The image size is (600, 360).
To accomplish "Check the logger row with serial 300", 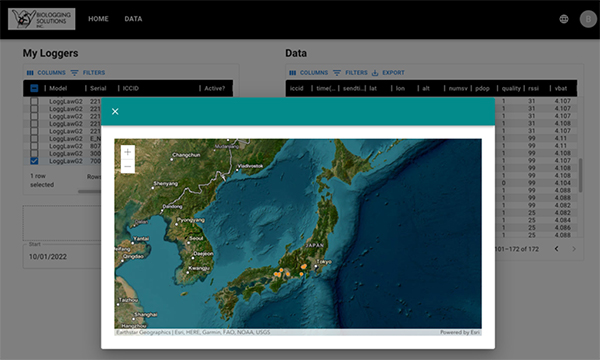I will [x=34, y=153].
